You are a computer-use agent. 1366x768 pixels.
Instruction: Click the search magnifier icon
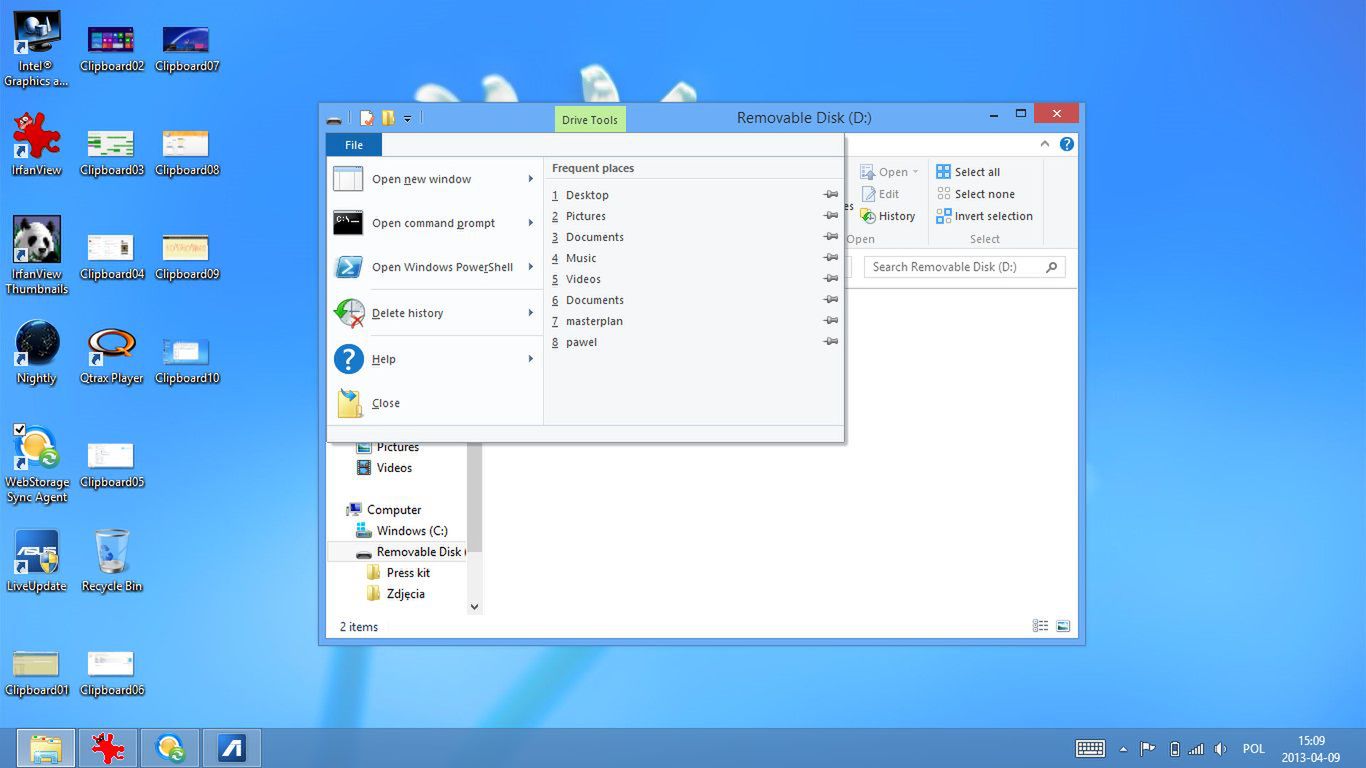[x=1051, y=267]
